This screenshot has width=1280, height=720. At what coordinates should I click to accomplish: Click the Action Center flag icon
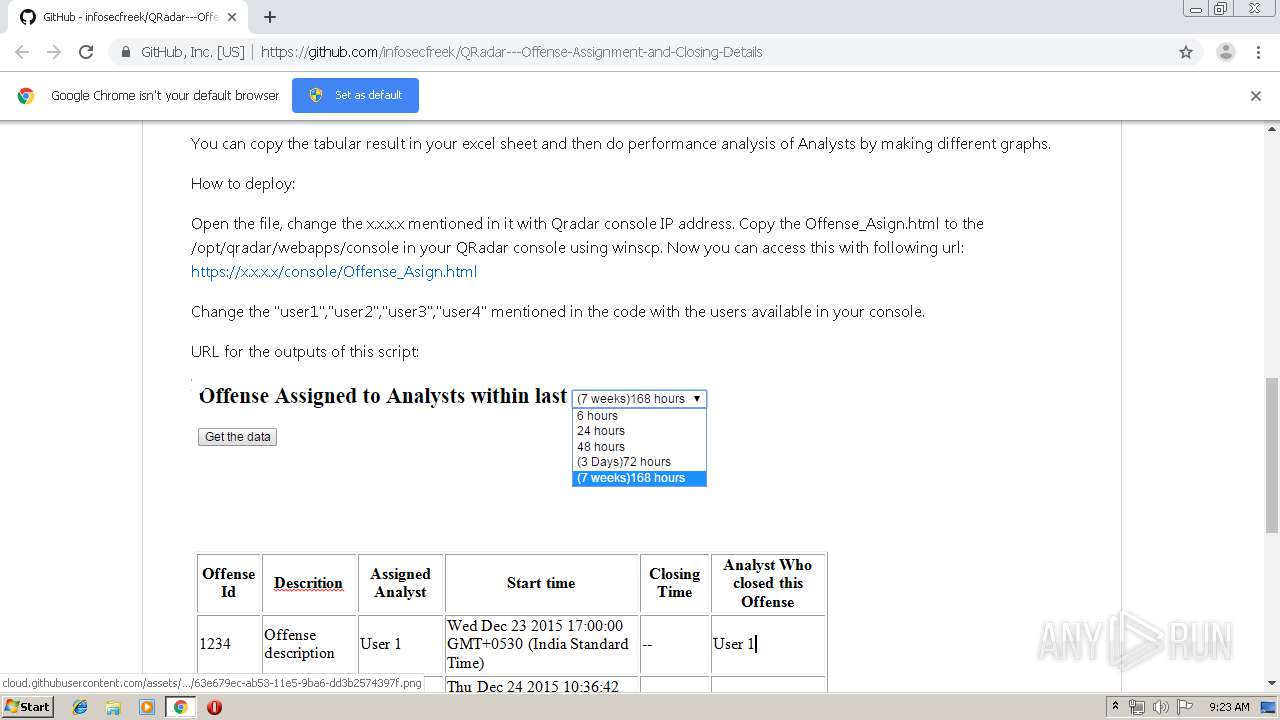1184,707
